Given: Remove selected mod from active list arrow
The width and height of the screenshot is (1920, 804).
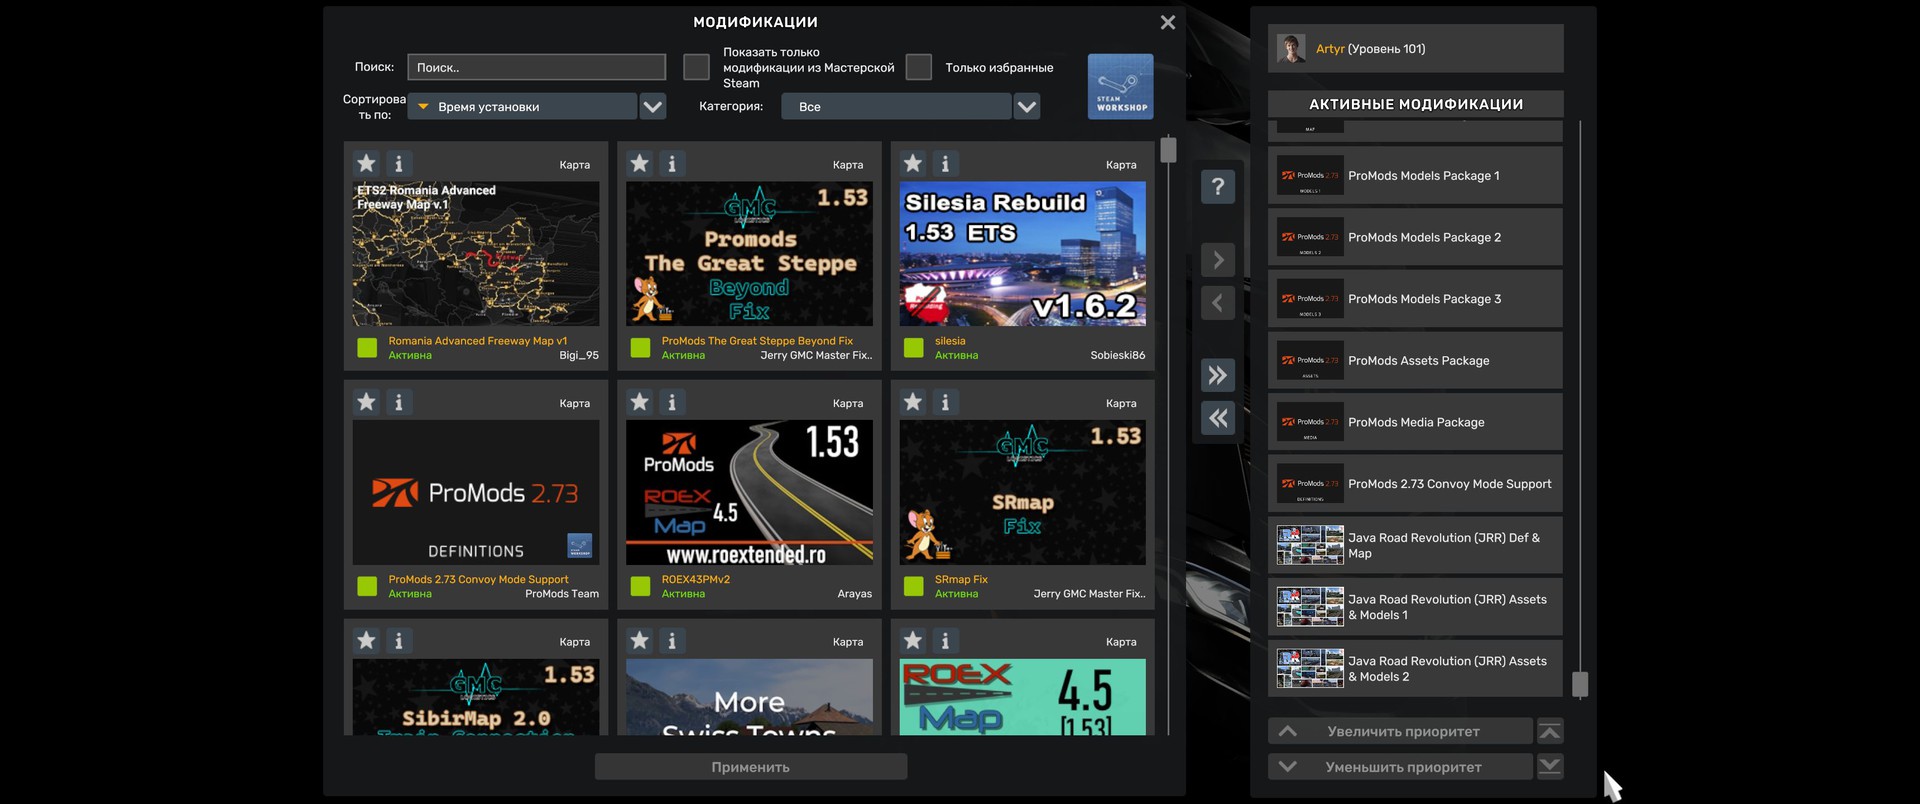Looking at the screenshot, I should click(x=1218, y=303).
